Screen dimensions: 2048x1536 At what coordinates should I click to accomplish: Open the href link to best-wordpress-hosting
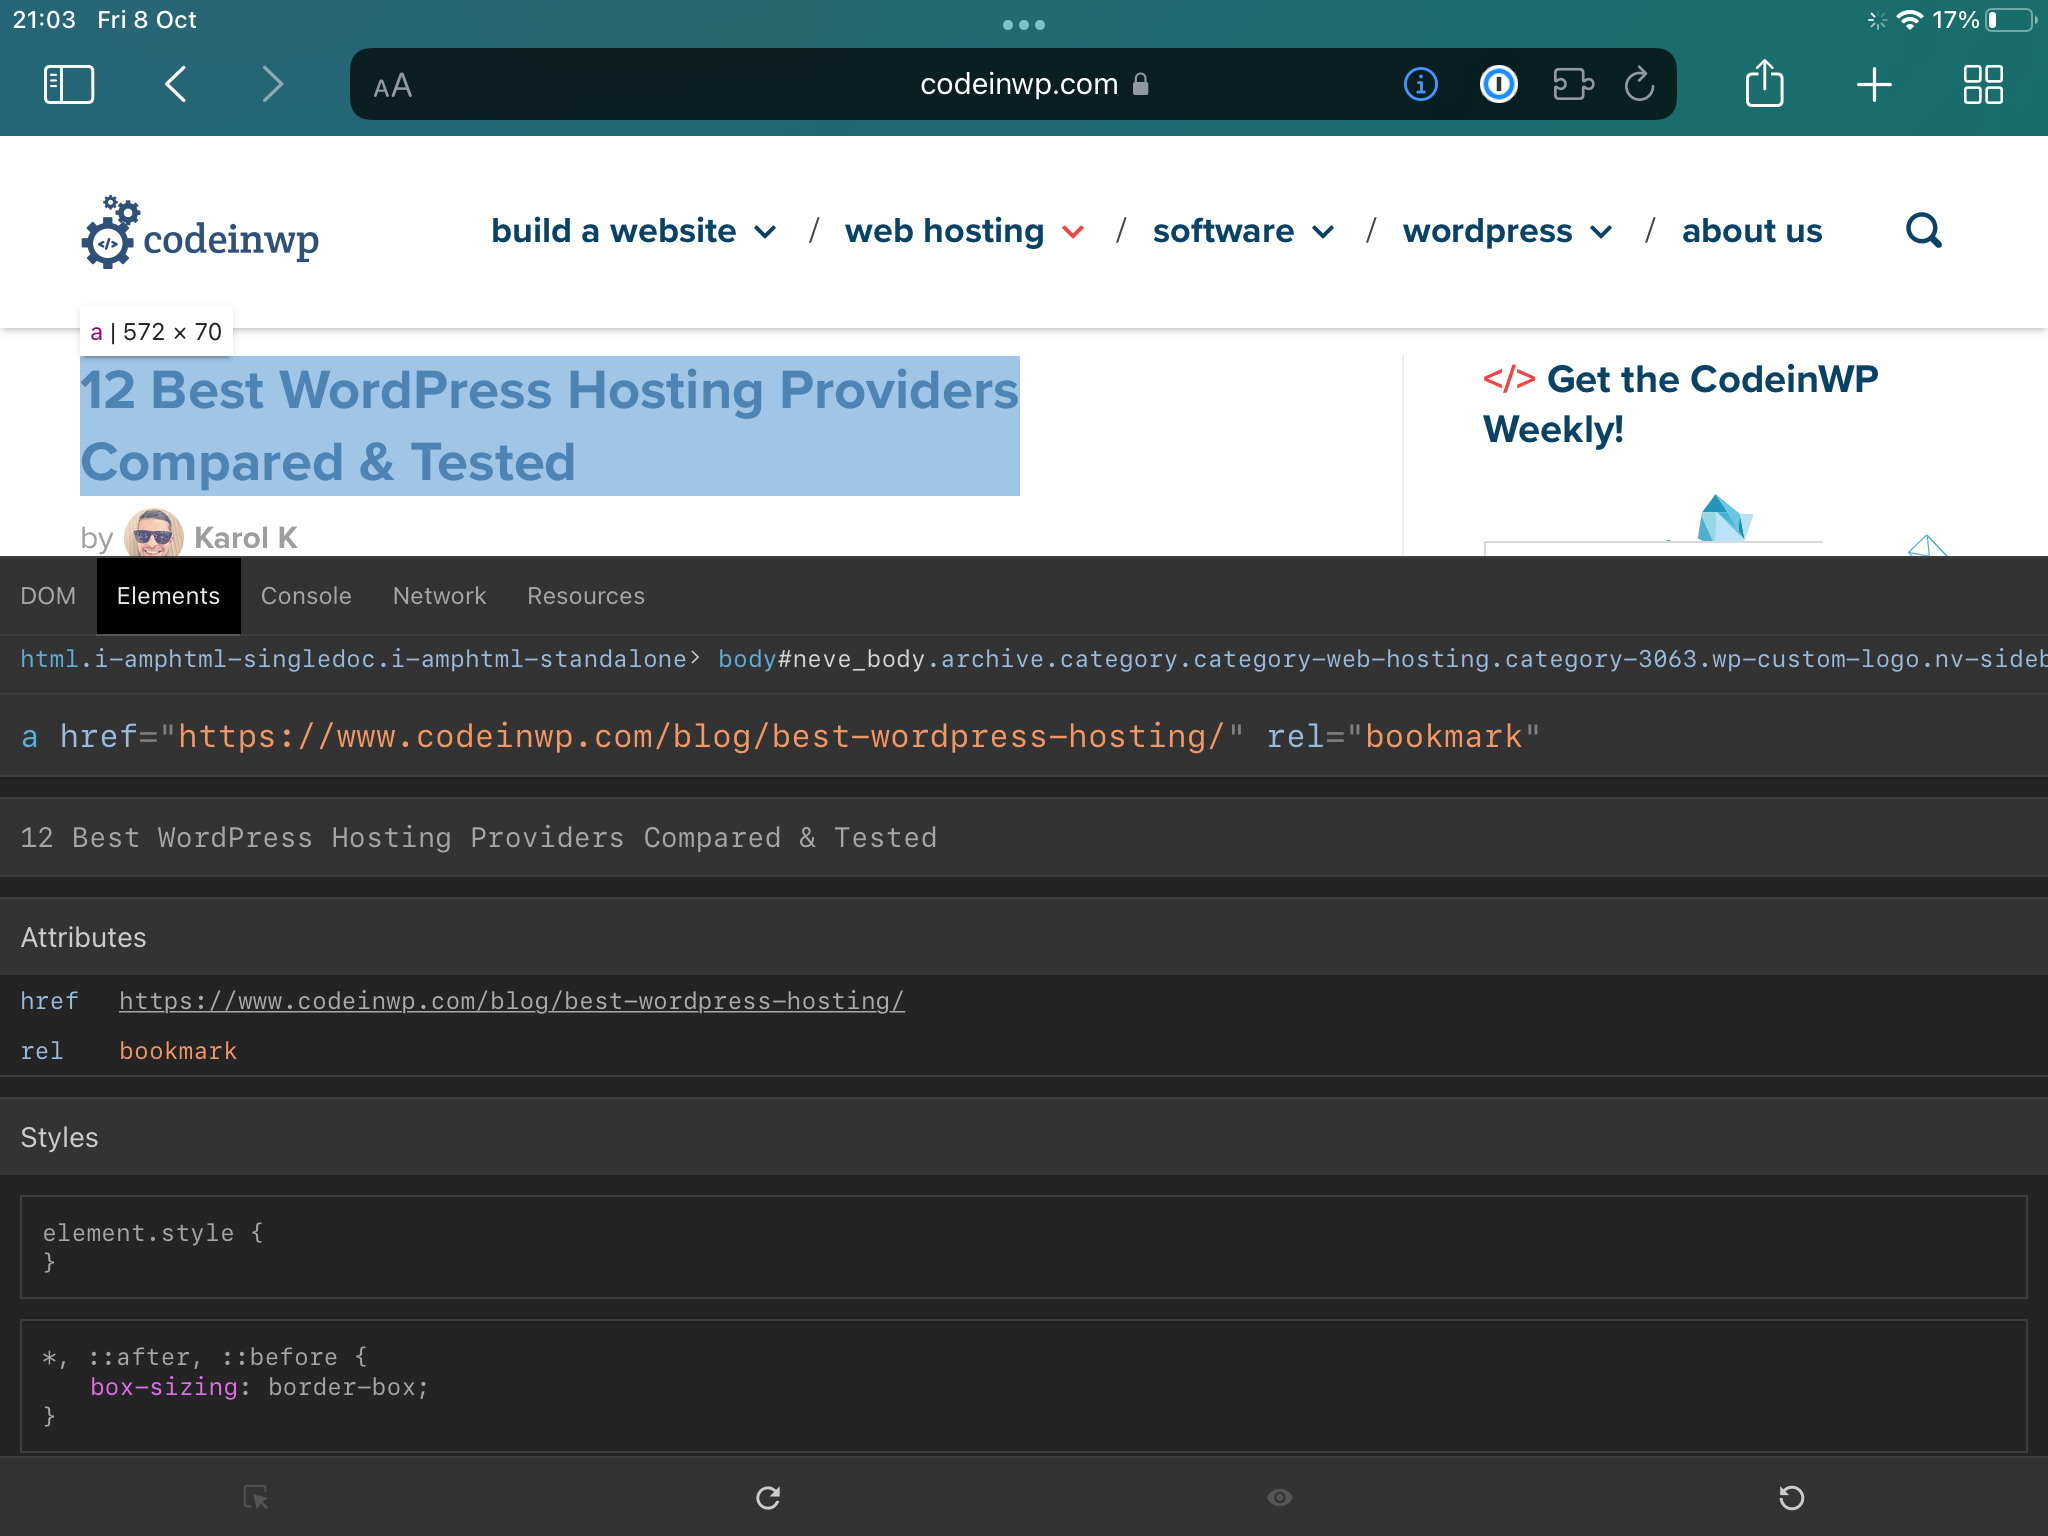(511, 1000)
